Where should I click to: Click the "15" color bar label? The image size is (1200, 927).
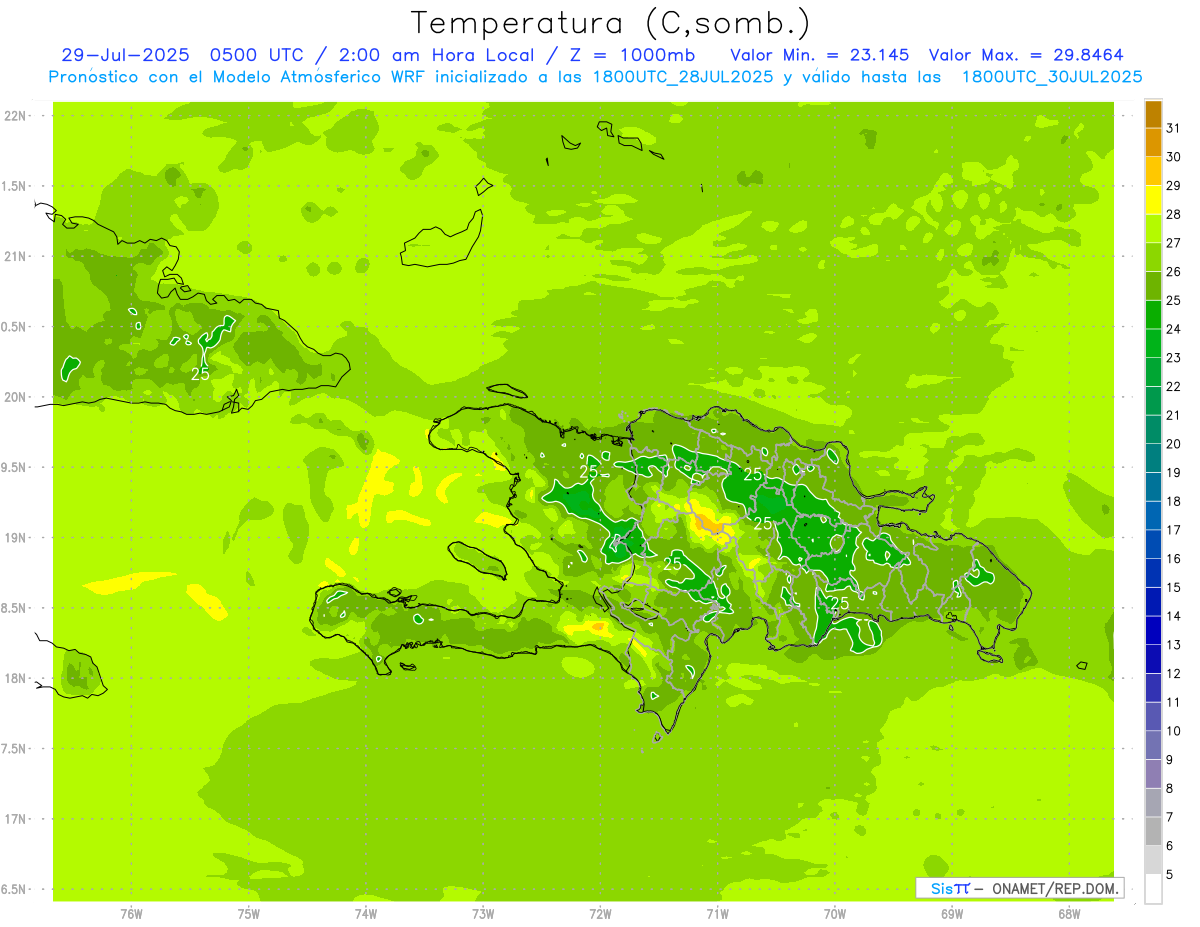point(1173,587)
